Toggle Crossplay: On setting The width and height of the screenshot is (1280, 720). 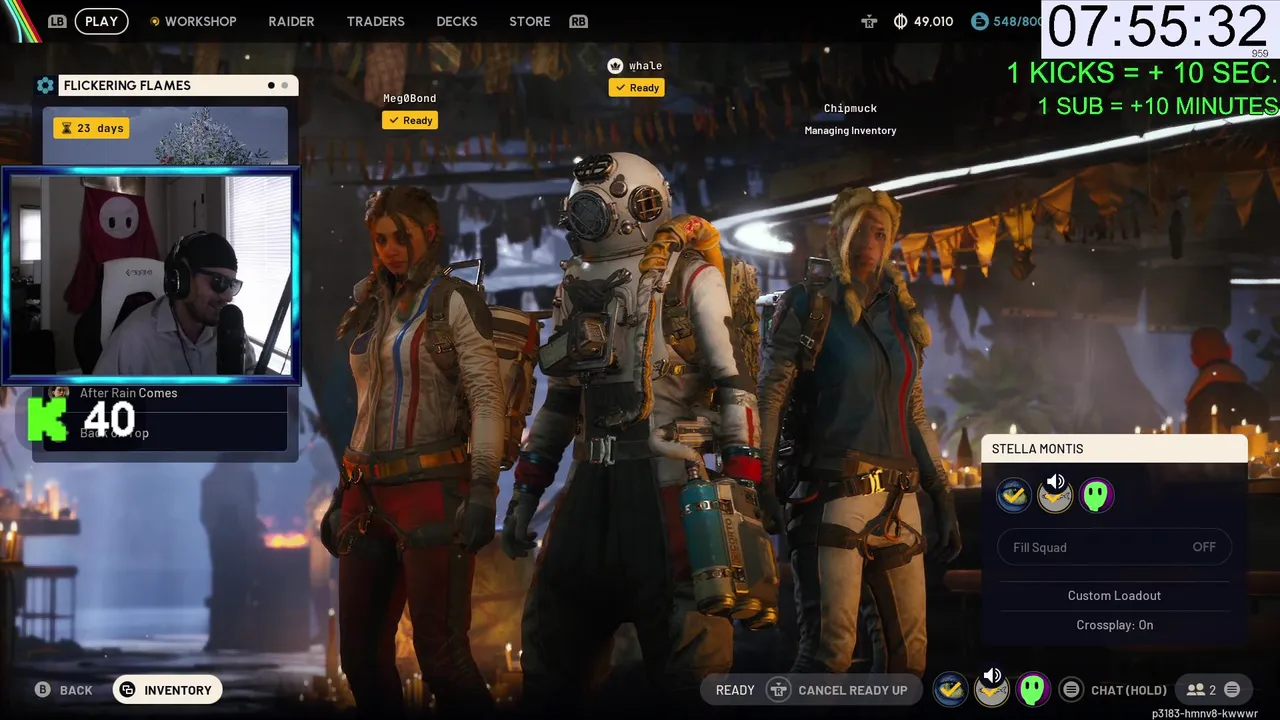click(1114, 625)
